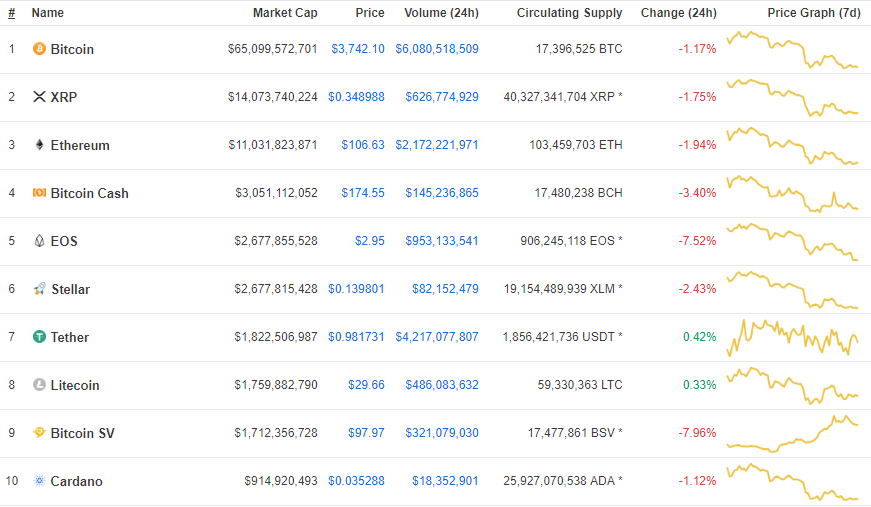Viewport: 871px width, 507px height.
Task: Click the Bitcoin SV logo icon
Action: click(x=40, y=433)
